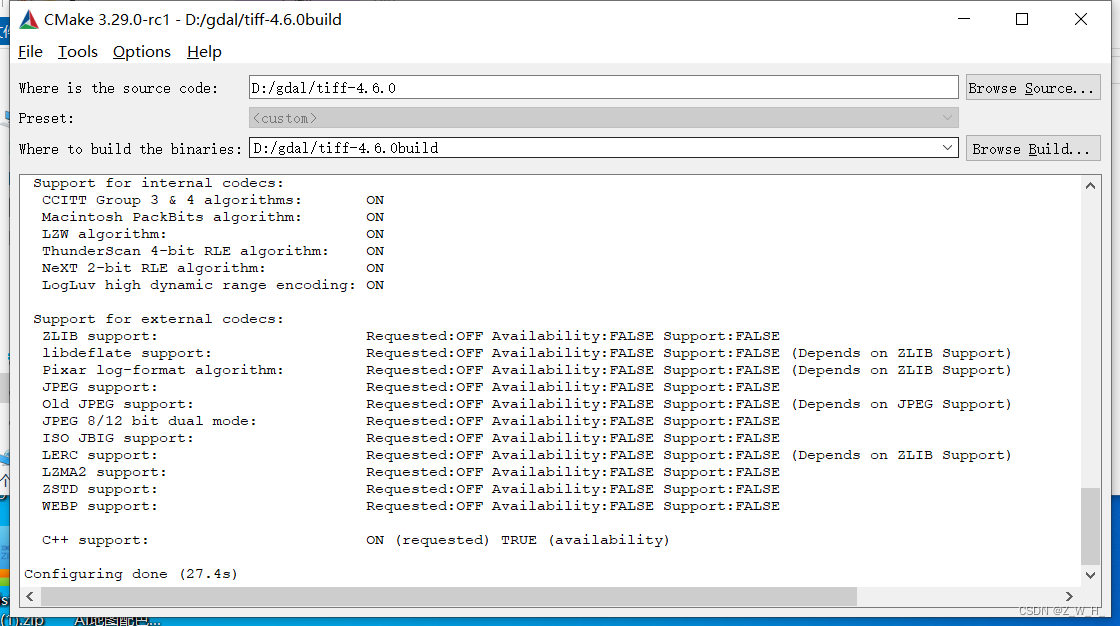This screenshot has height=626, width=1120.
Task: Click the 'C++ support:' output line
Action: click(356, 540)
